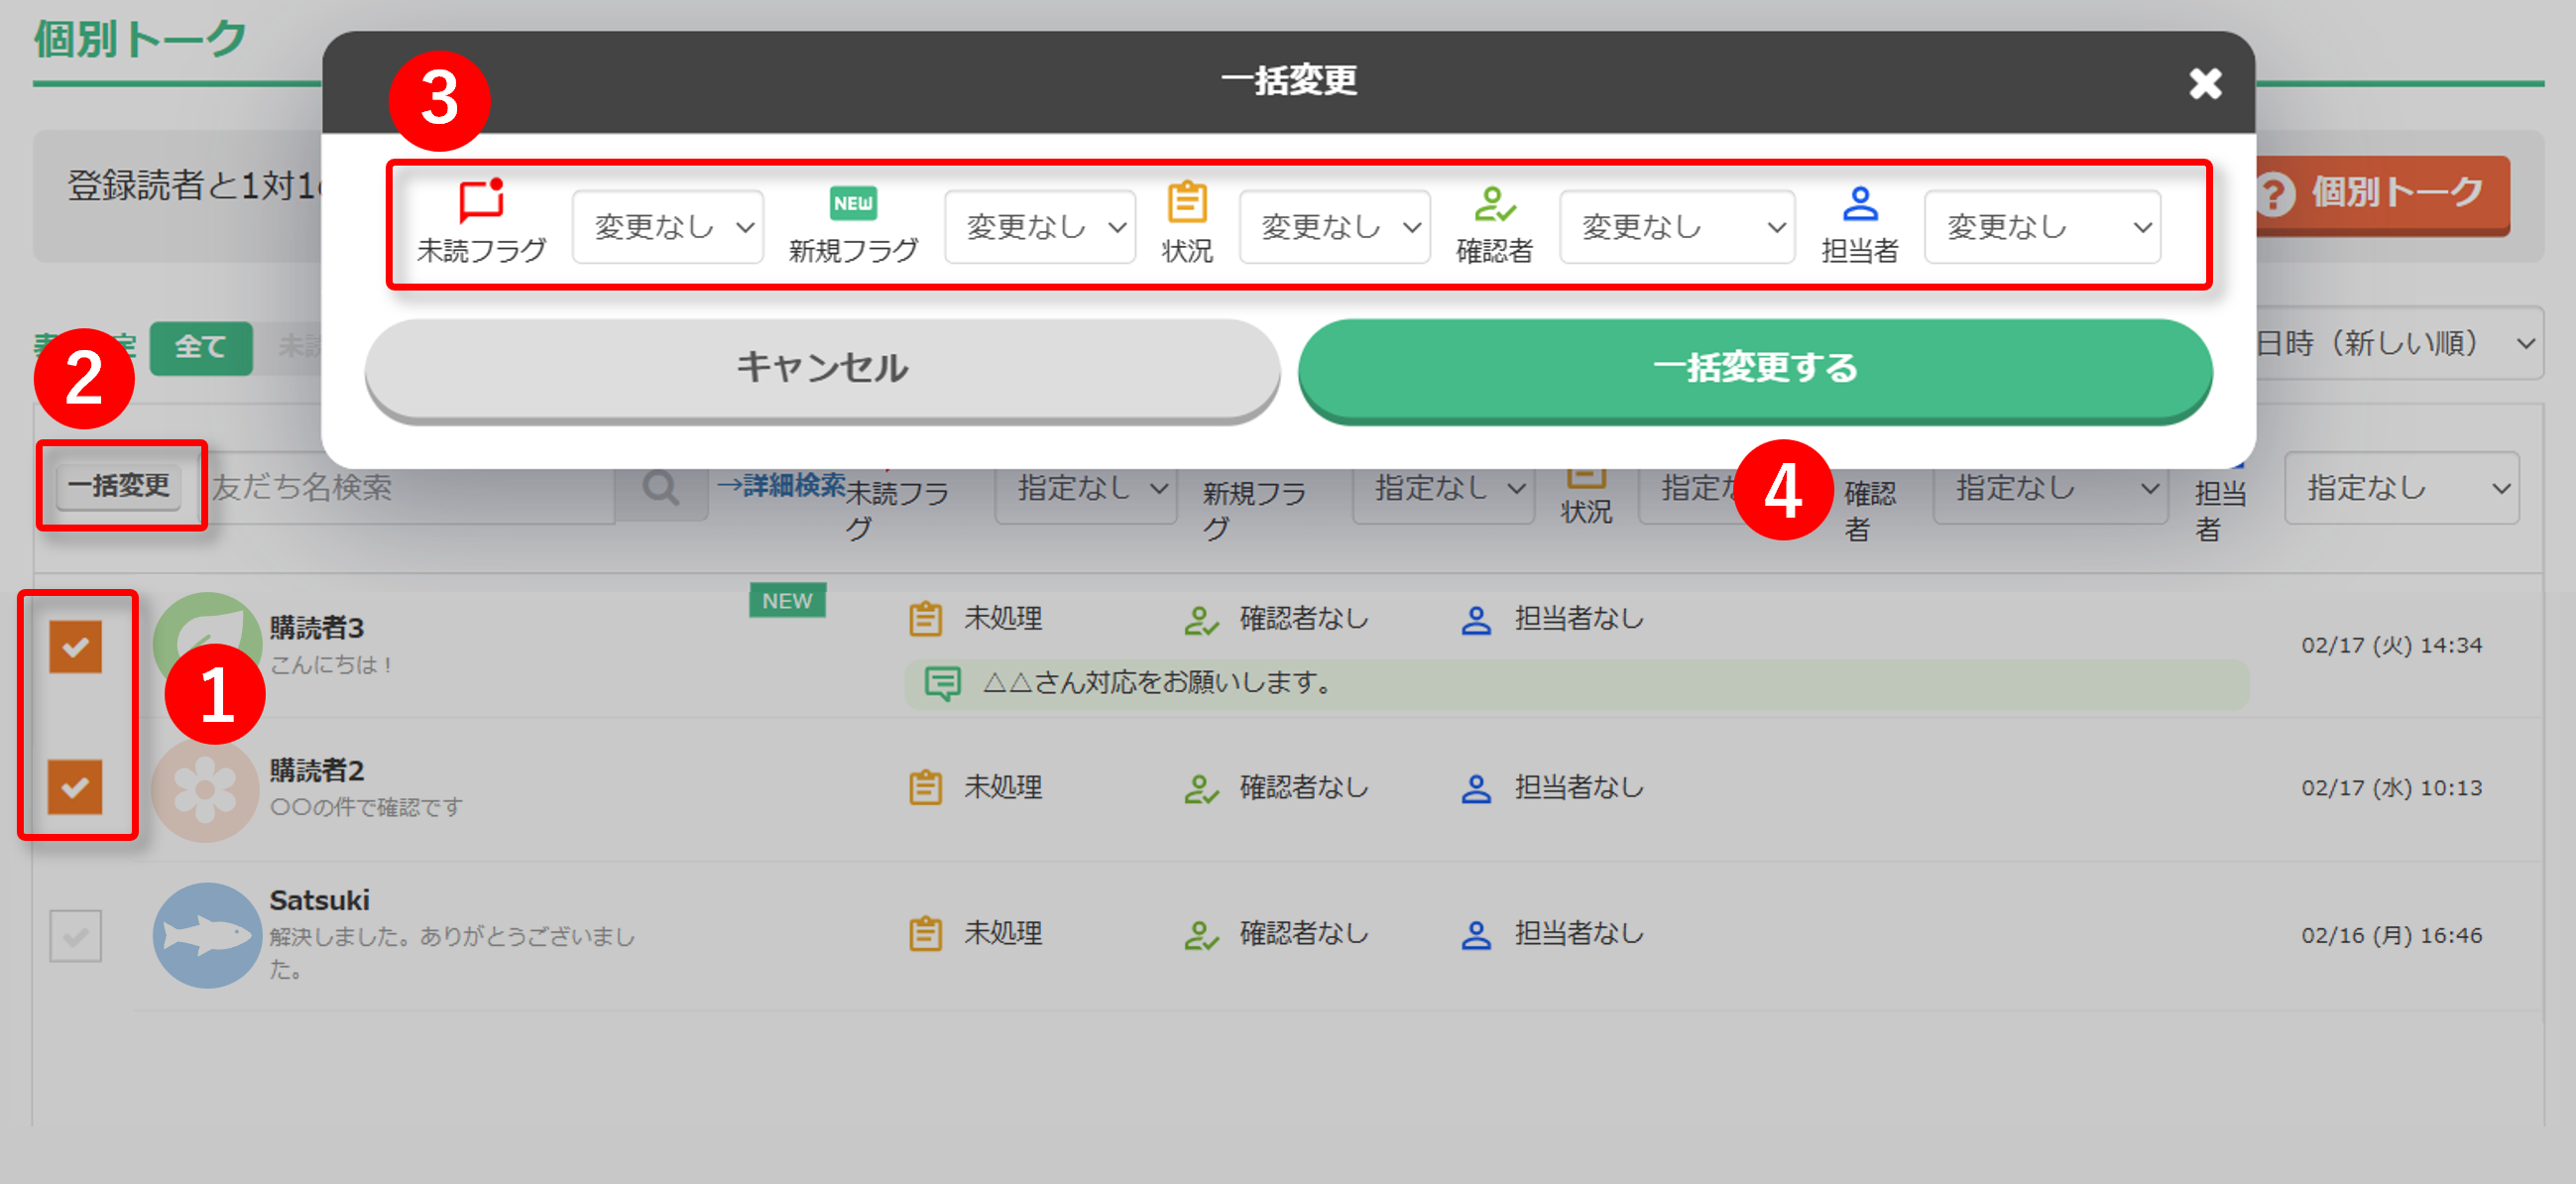Open the 状況 変更なし dropdown
This screenshot has width=2576, height=1184.
[x=1334, y=227]
